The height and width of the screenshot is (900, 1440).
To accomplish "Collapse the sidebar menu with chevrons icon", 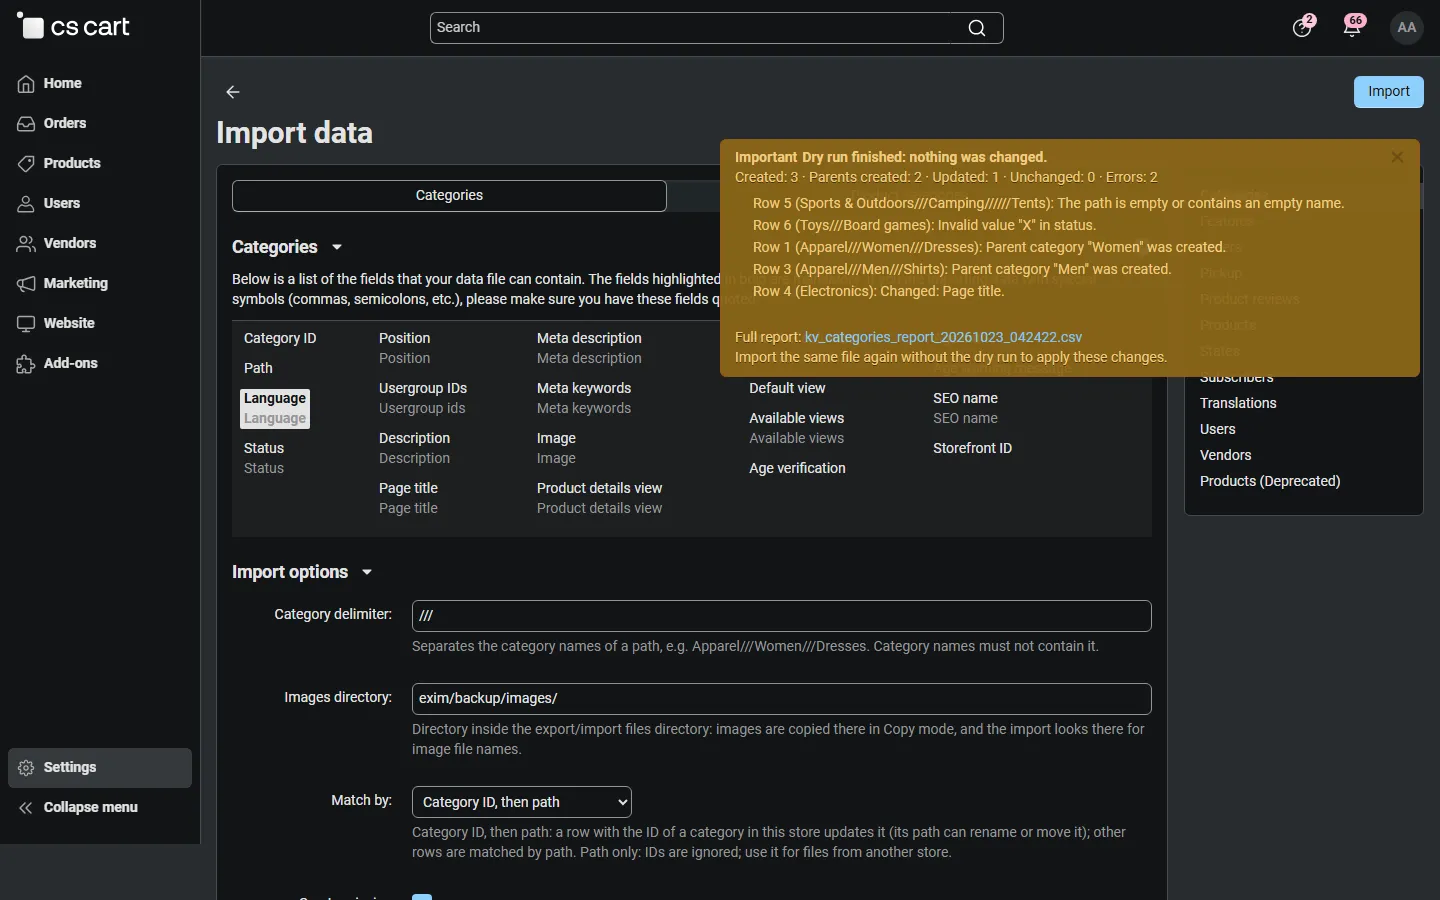I will click(26, 808).
